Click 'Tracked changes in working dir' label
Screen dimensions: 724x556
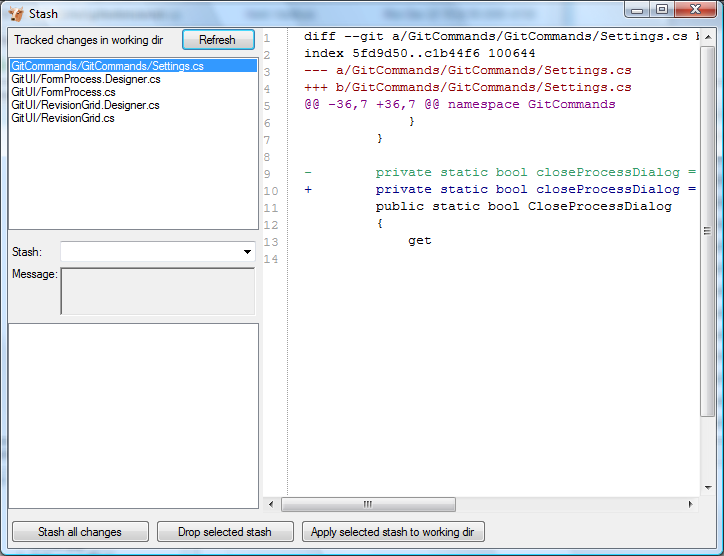(88, 40)
